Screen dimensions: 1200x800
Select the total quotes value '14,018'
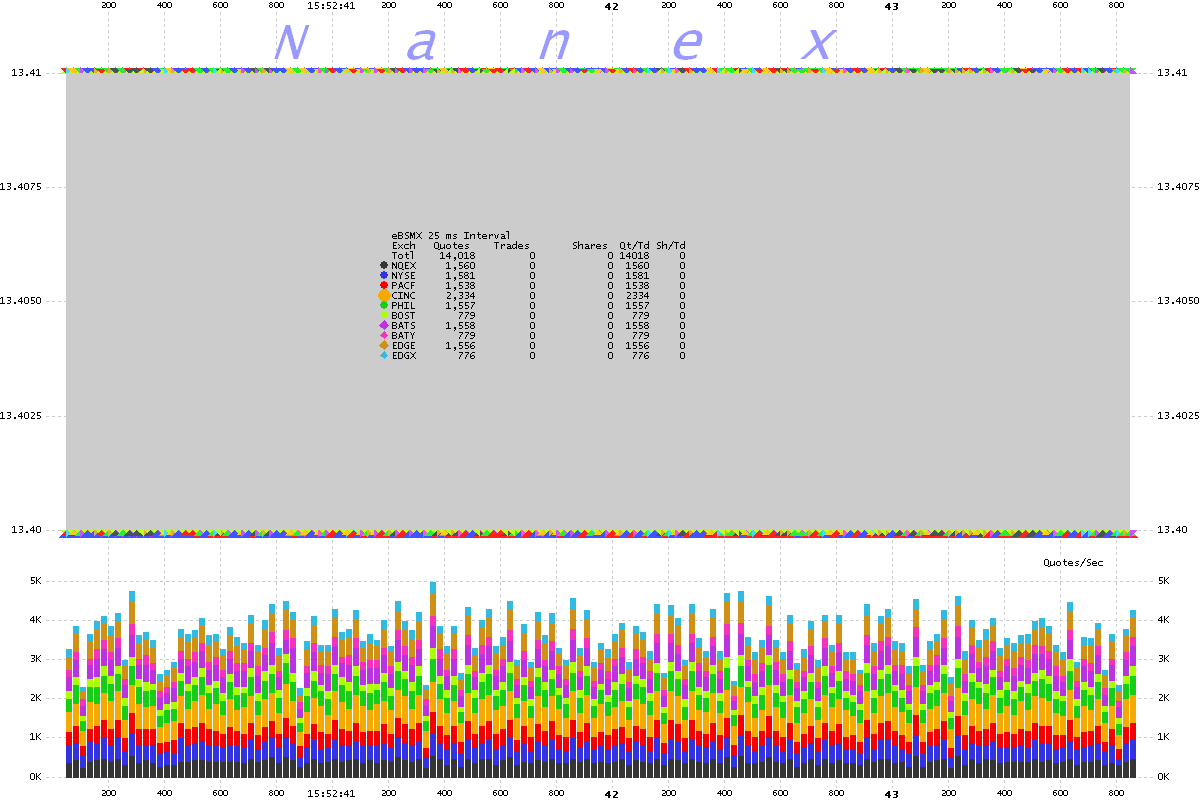[457, 255]
